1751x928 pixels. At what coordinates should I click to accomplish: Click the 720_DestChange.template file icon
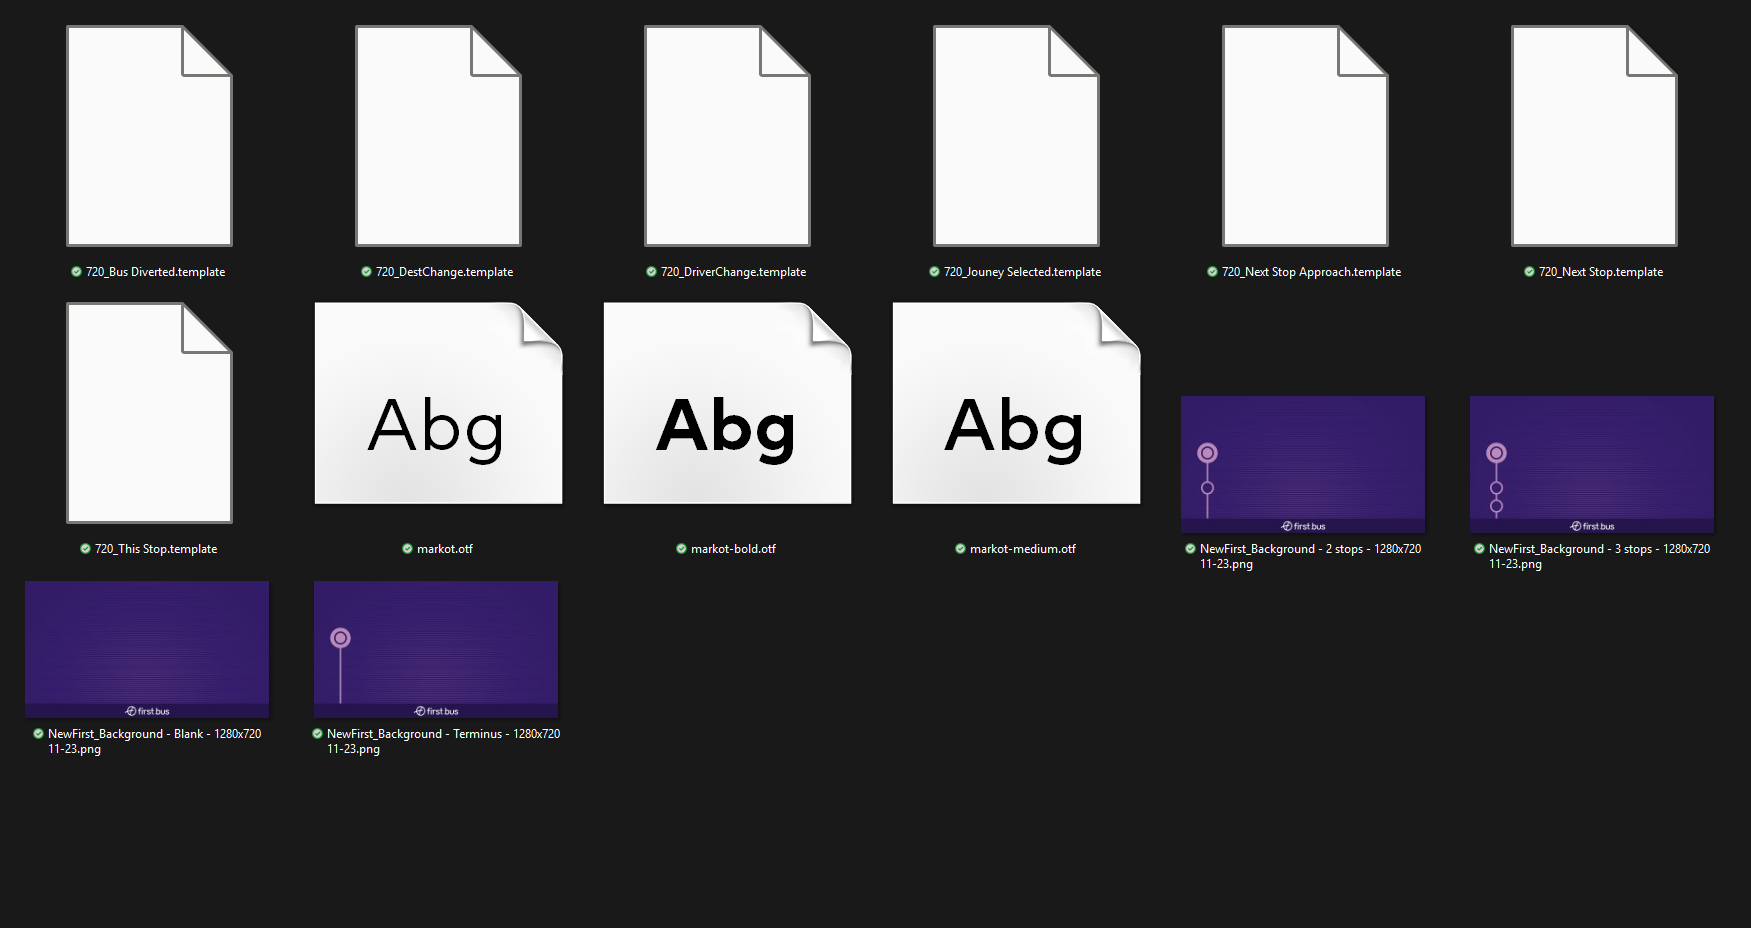[x=438, y=136]
